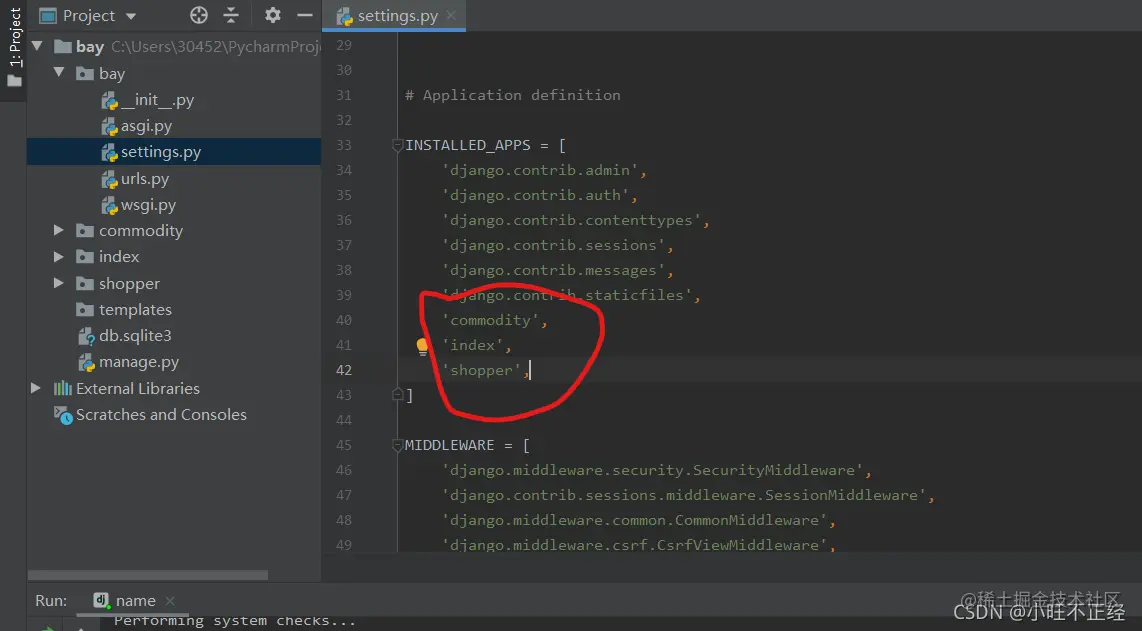Screen dimensions: 1142x631
Task: Place cursor on 'shopper' line 42
Action: tap(481, 370)
